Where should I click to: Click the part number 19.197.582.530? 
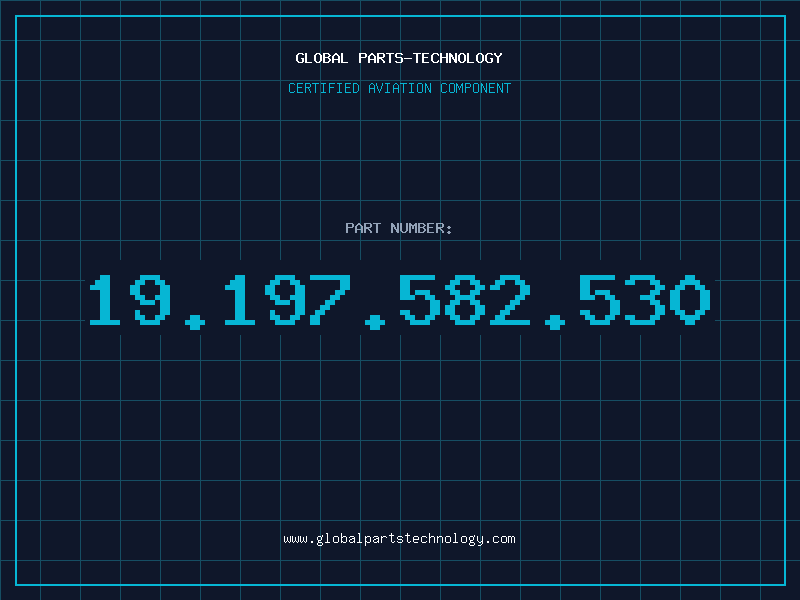pyautogui.click(x=400, y=302)
